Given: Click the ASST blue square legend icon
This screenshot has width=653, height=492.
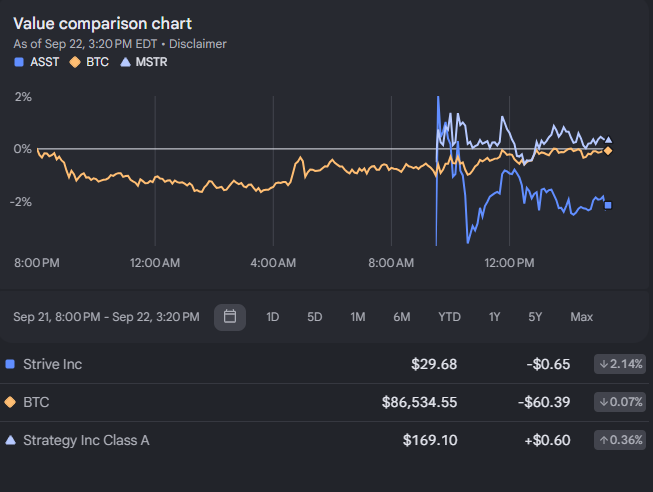Looking at the screenshot, I should 19,62.
